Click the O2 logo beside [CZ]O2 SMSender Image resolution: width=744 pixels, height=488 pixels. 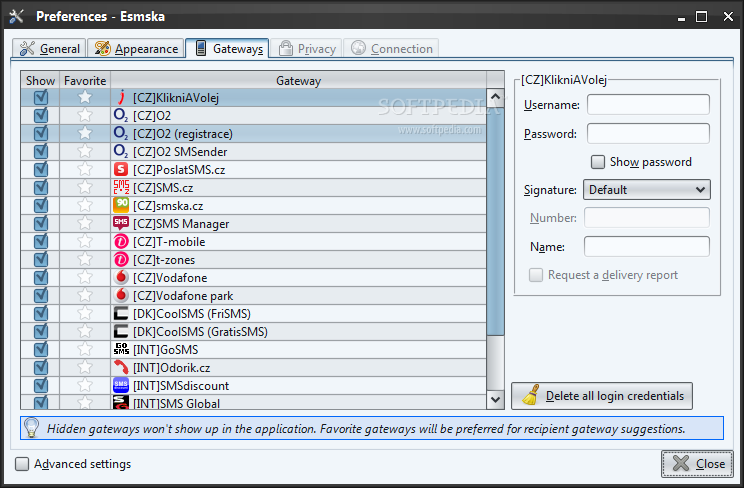pyautogui.click(x=121, y=151)
